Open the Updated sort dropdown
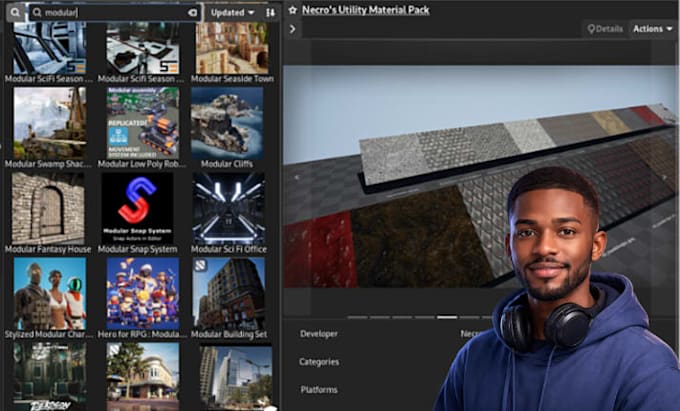This screenshot has height=411, width=680. click(232, 13)
